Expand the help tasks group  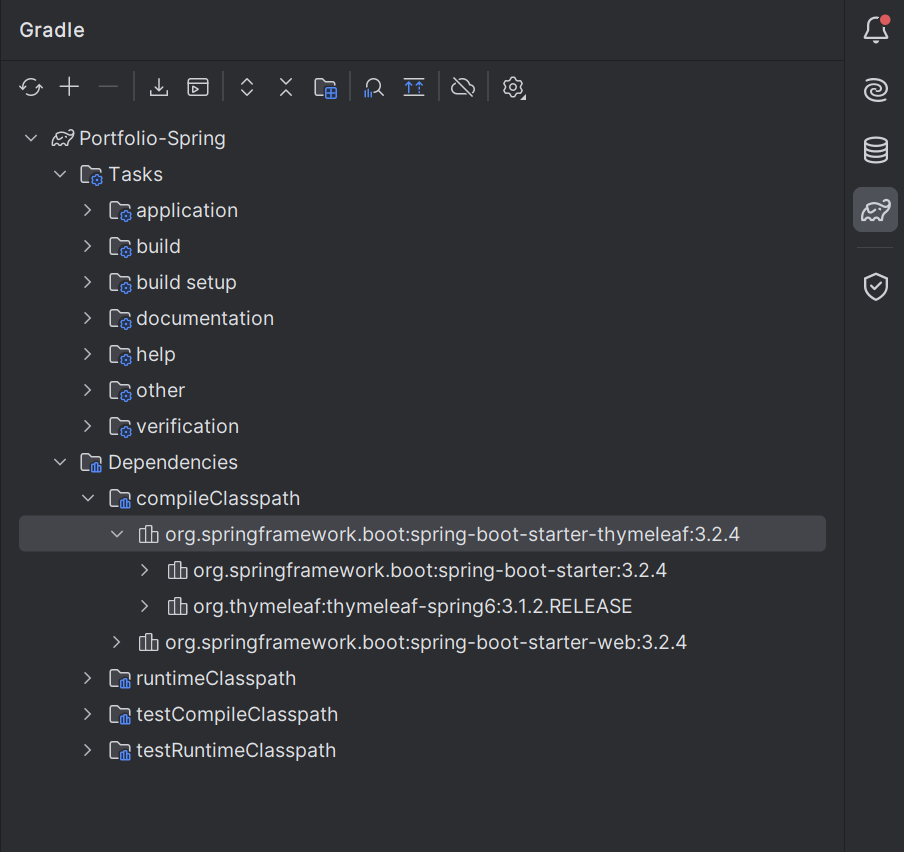(88, 355)
